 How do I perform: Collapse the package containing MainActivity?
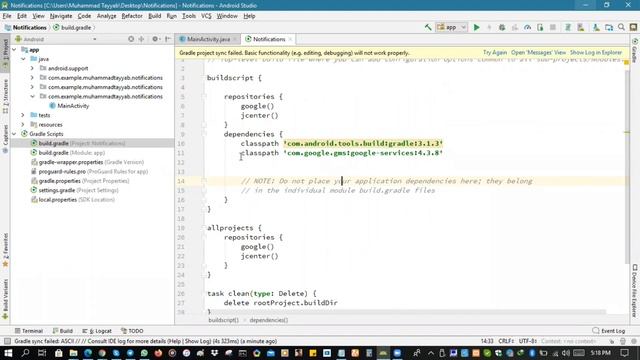(x=32, y=97)
